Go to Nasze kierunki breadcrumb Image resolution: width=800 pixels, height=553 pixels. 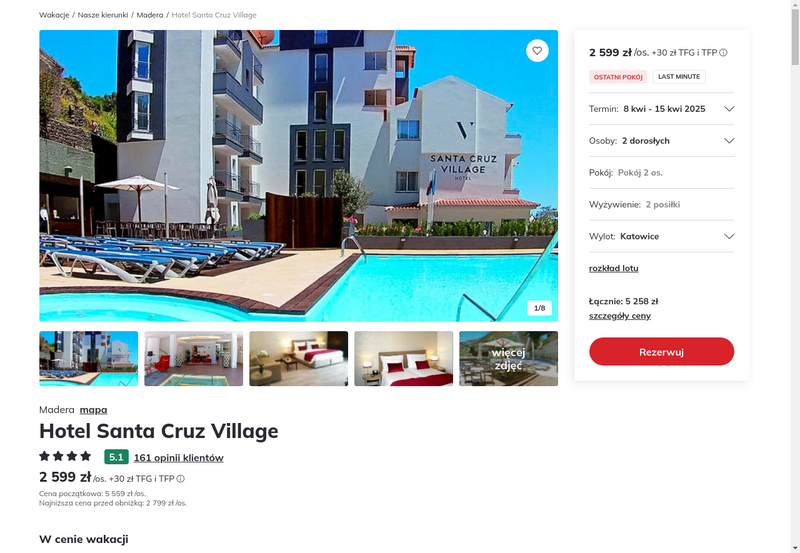103,15
